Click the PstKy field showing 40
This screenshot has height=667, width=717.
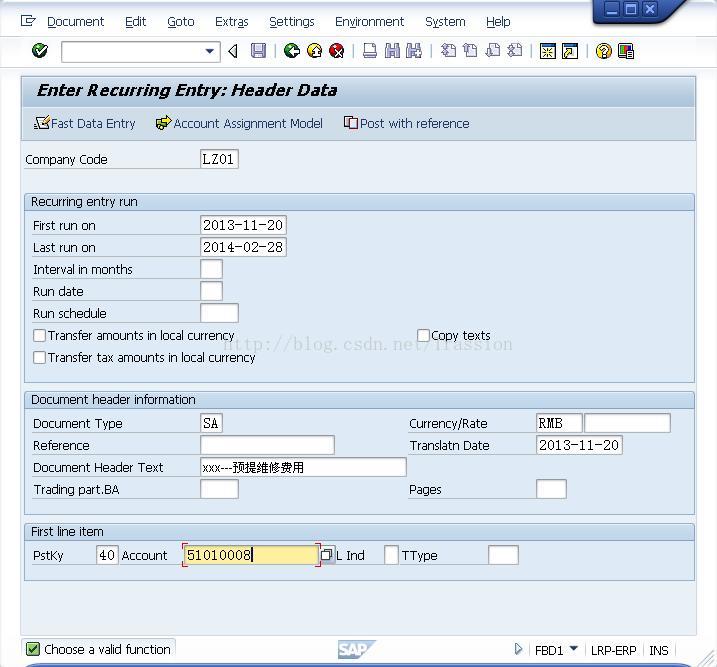pos(107,555)
